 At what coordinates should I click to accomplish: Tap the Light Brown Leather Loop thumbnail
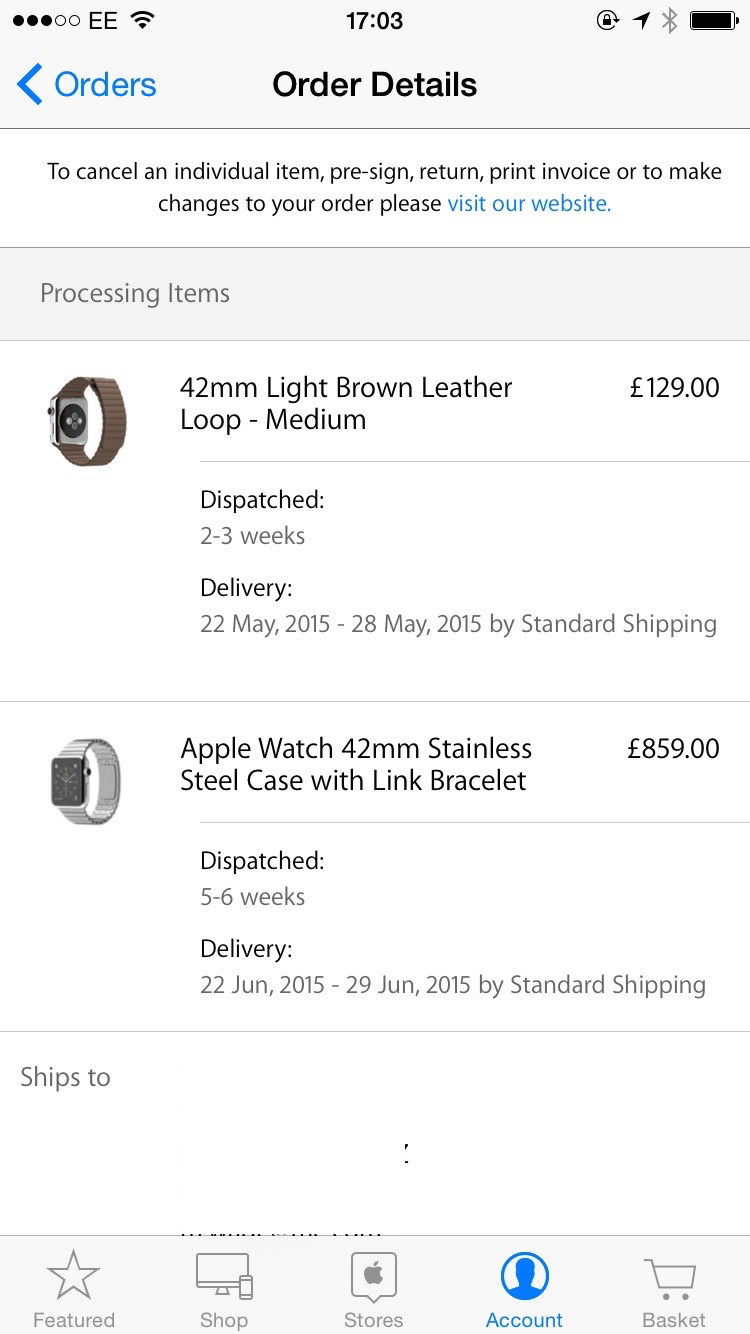coord(88,421)
